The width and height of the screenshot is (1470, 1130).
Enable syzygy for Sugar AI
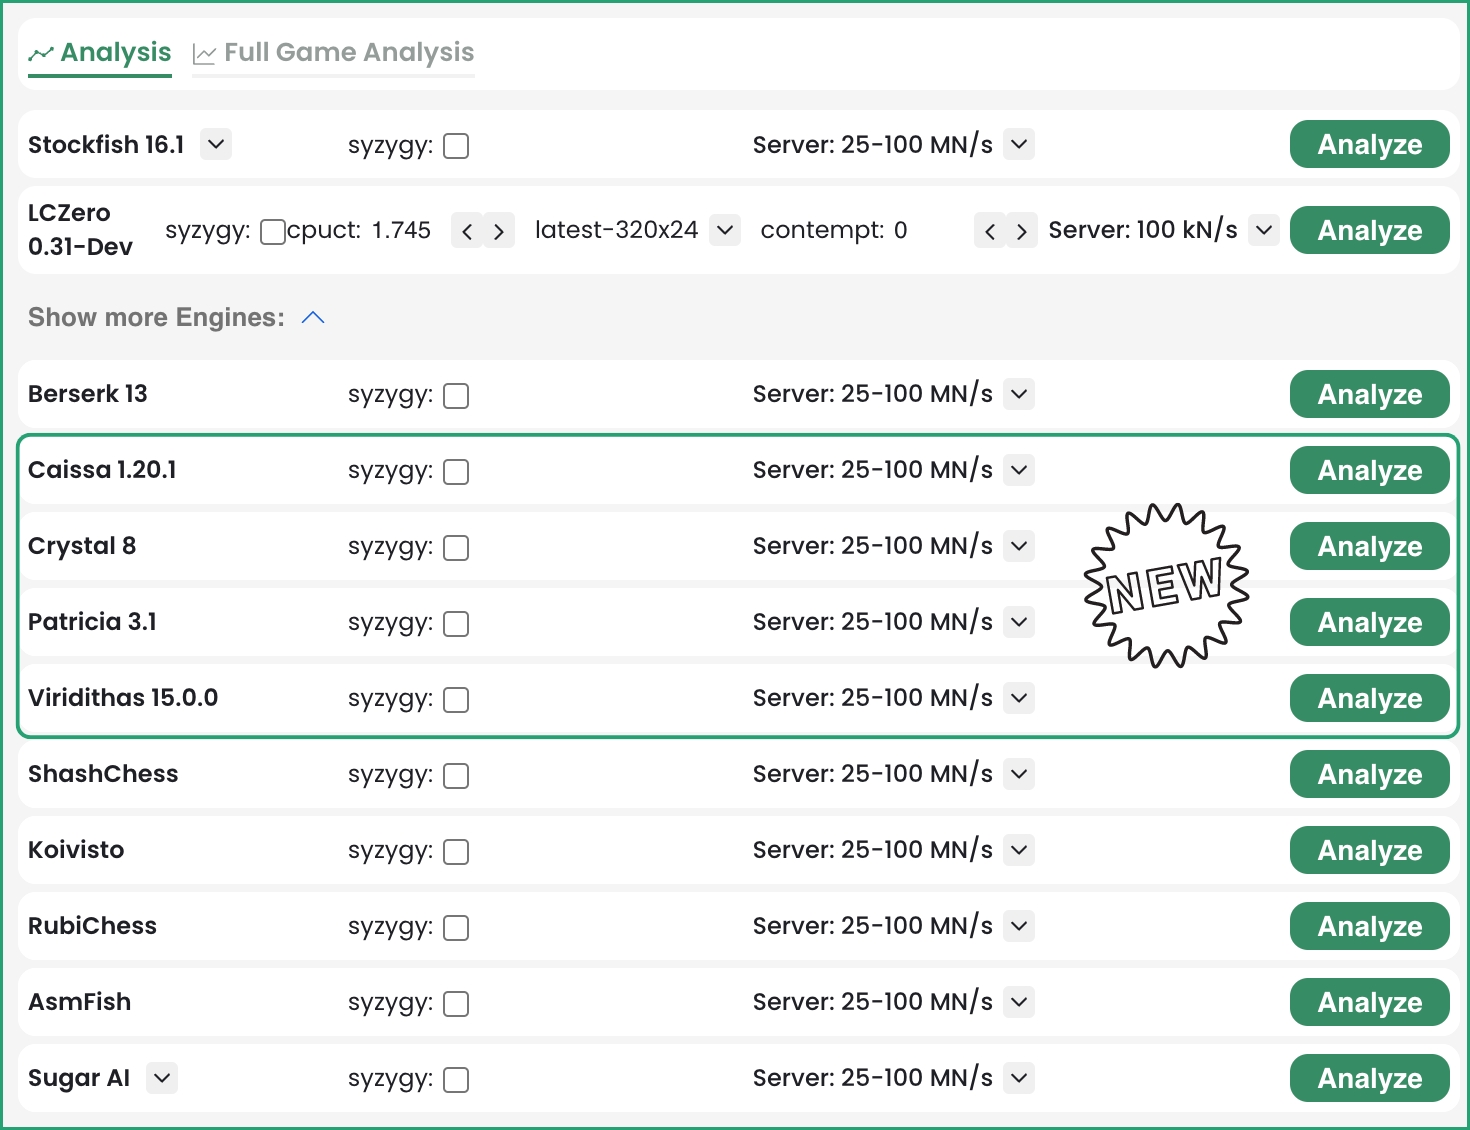coord(456,1080)
